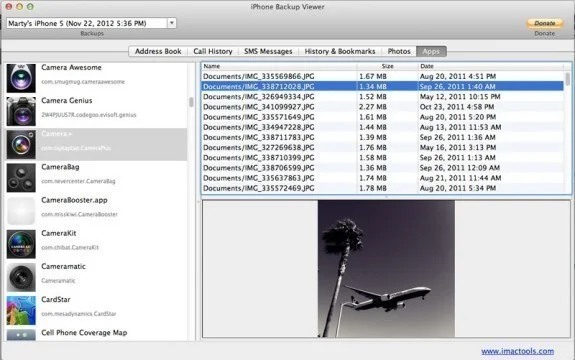This screenshot has width=575, height=360.
Task: Click the Camera Awesome app name
Action: (71, 67)
